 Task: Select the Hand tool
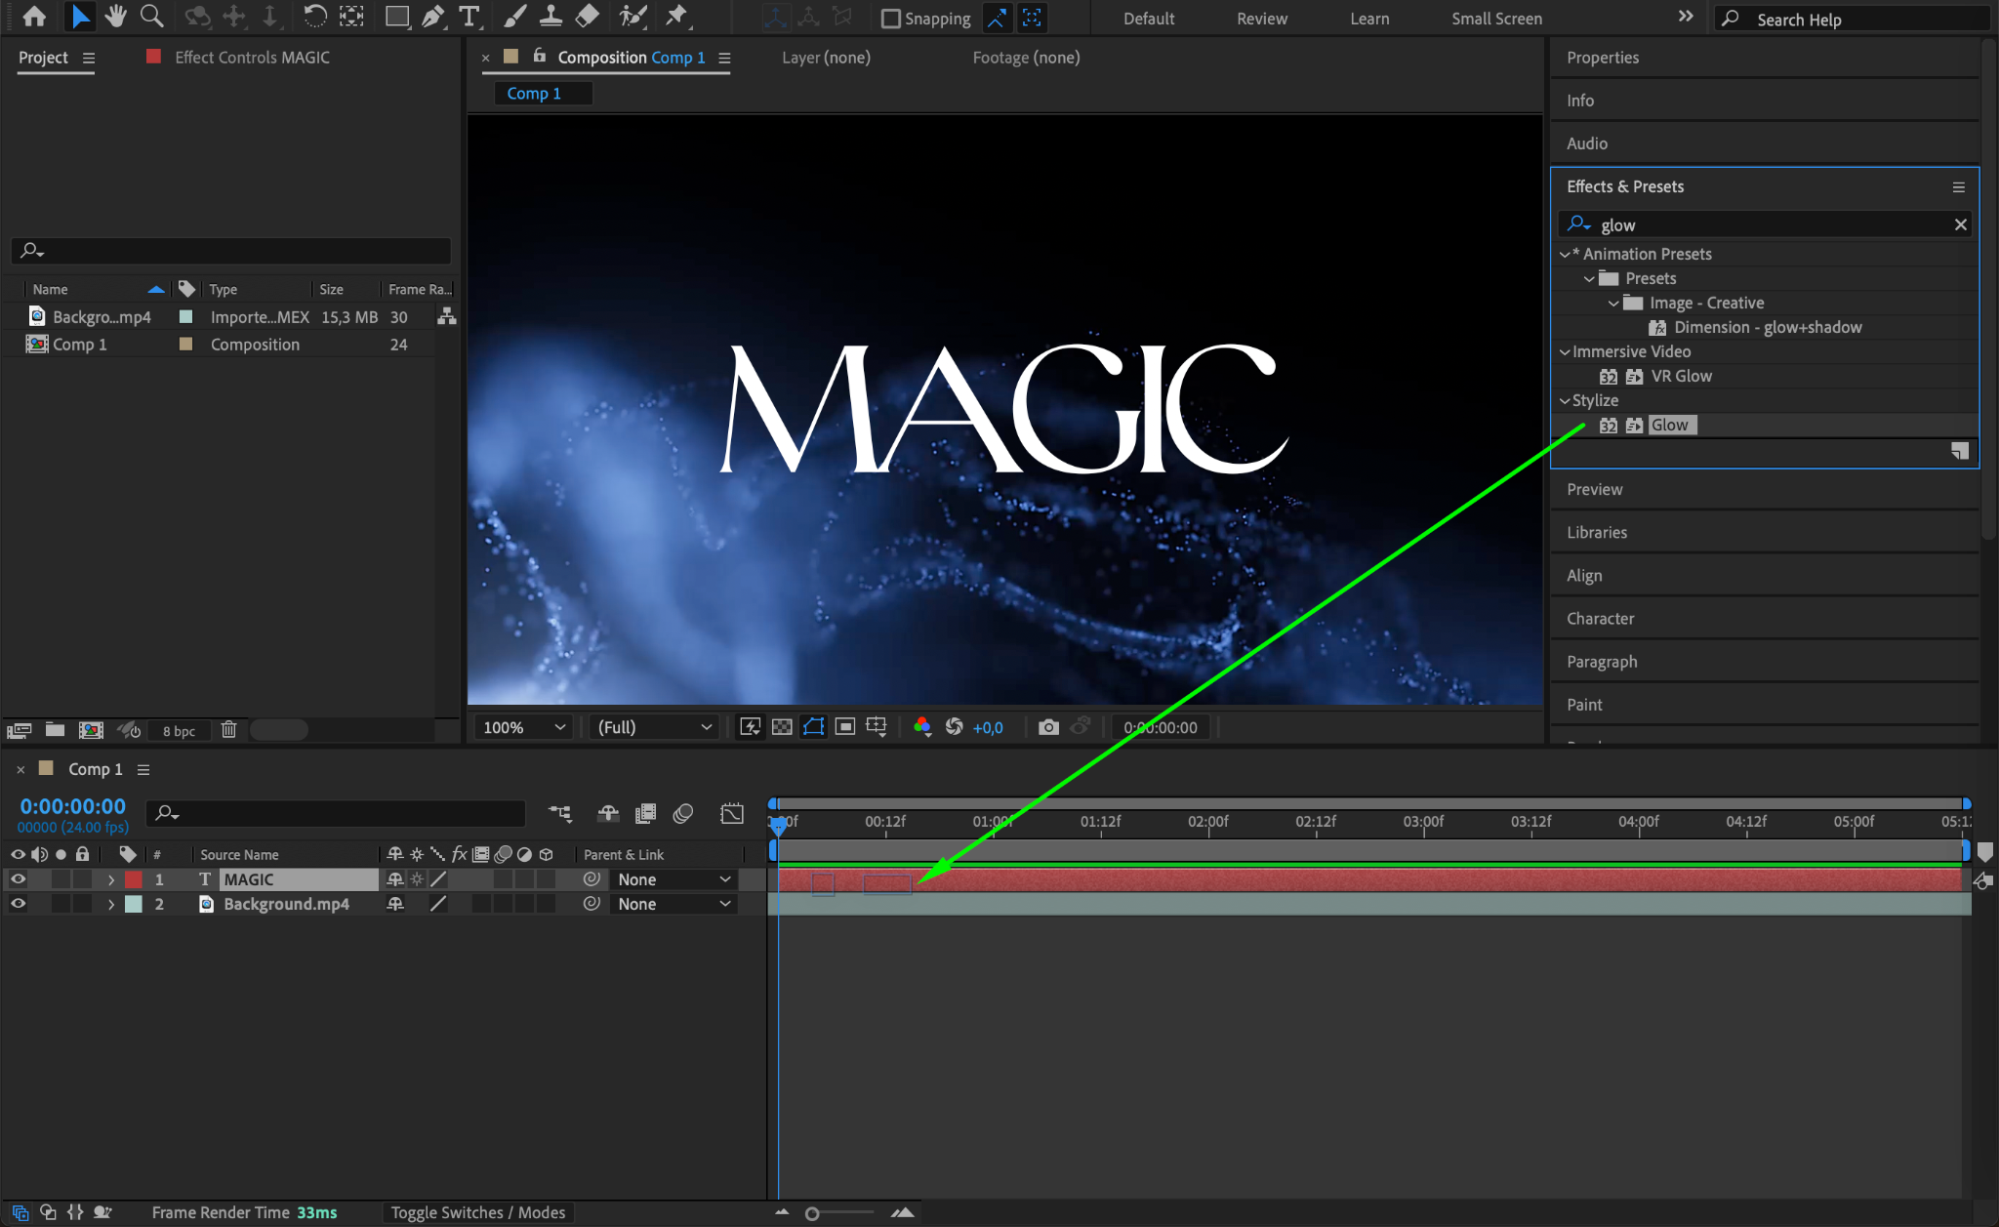click(x=116, y=16)
